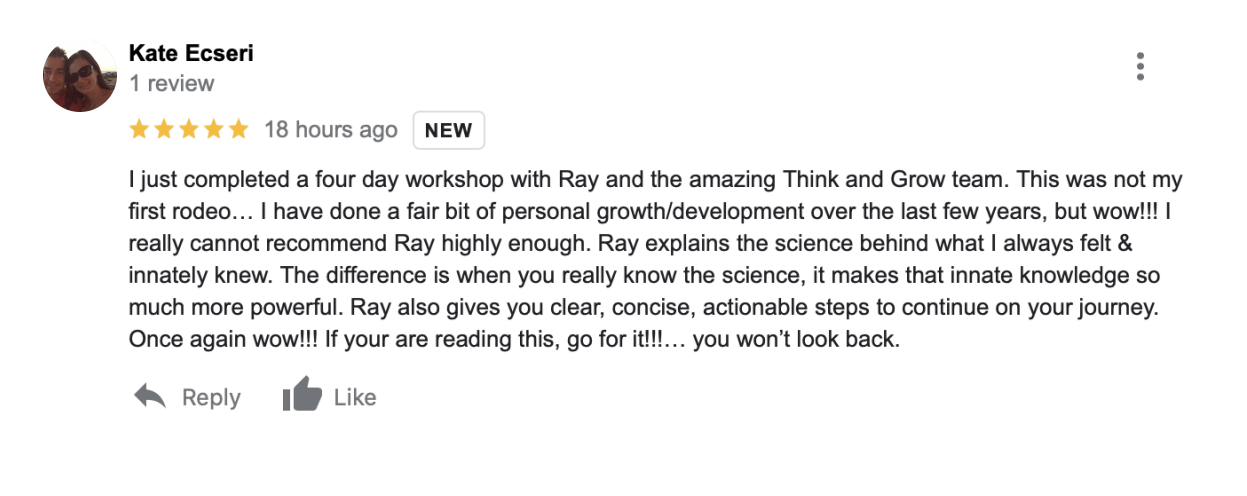Viewport: 1247px width, 496px height.
Task: Click the "1 review" count text
Action: 172,84
